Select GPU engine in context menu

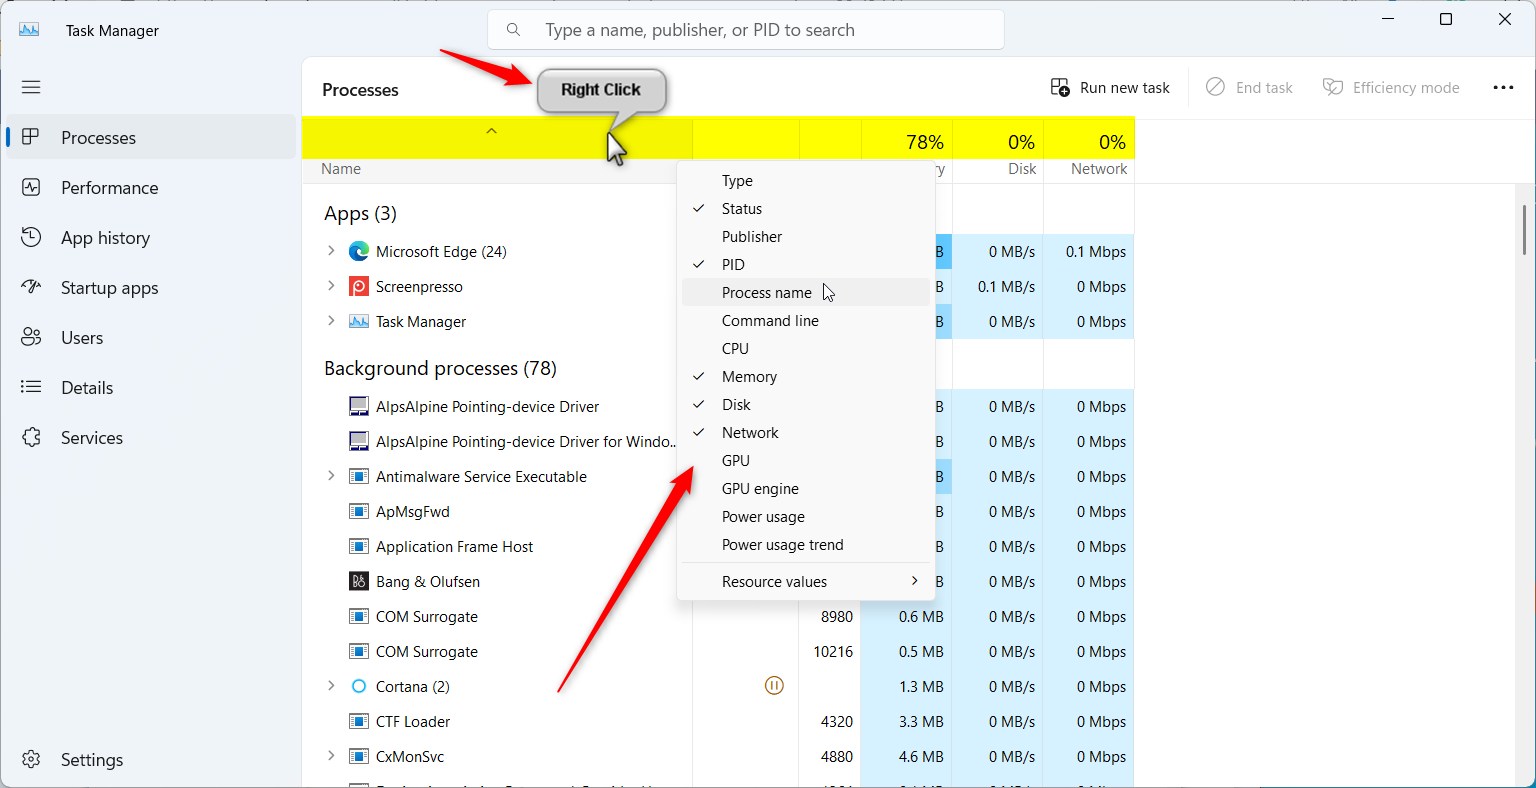coord(806,488)
